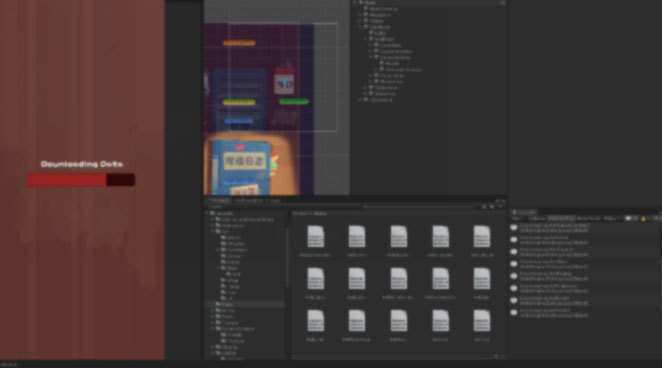Select the root scene row in Hierarchy
This screenshot has height=368, width=662.
coord(429,3)
